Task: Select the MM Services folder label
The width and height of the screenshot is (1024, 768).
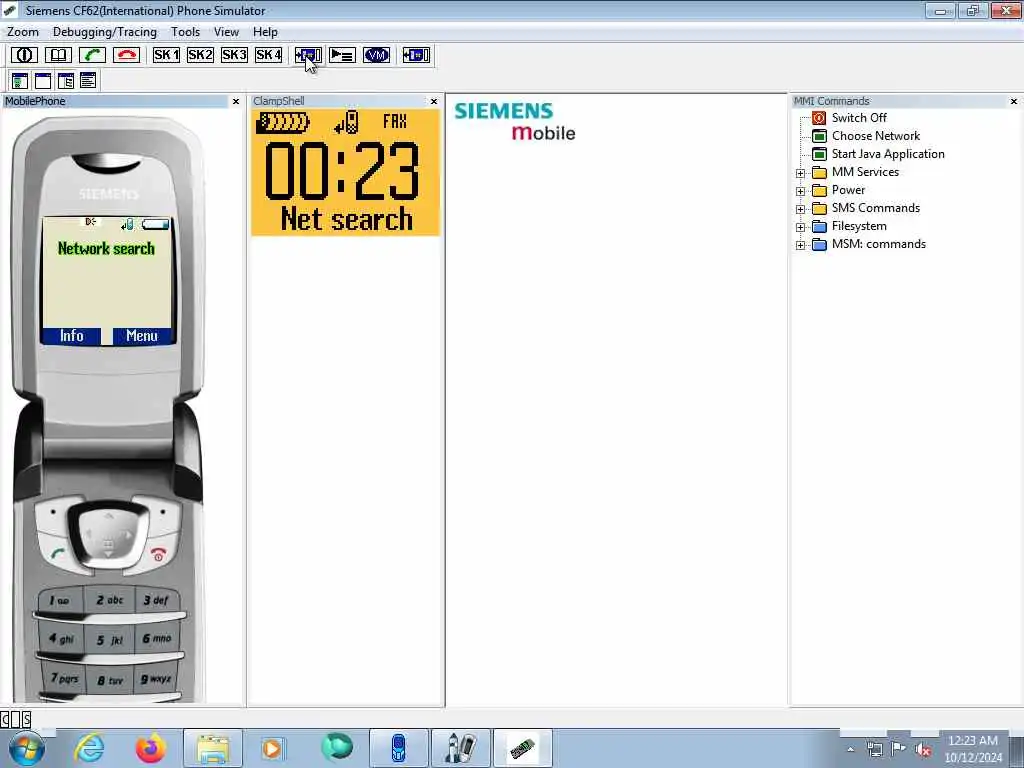Action: pos(865,172)
